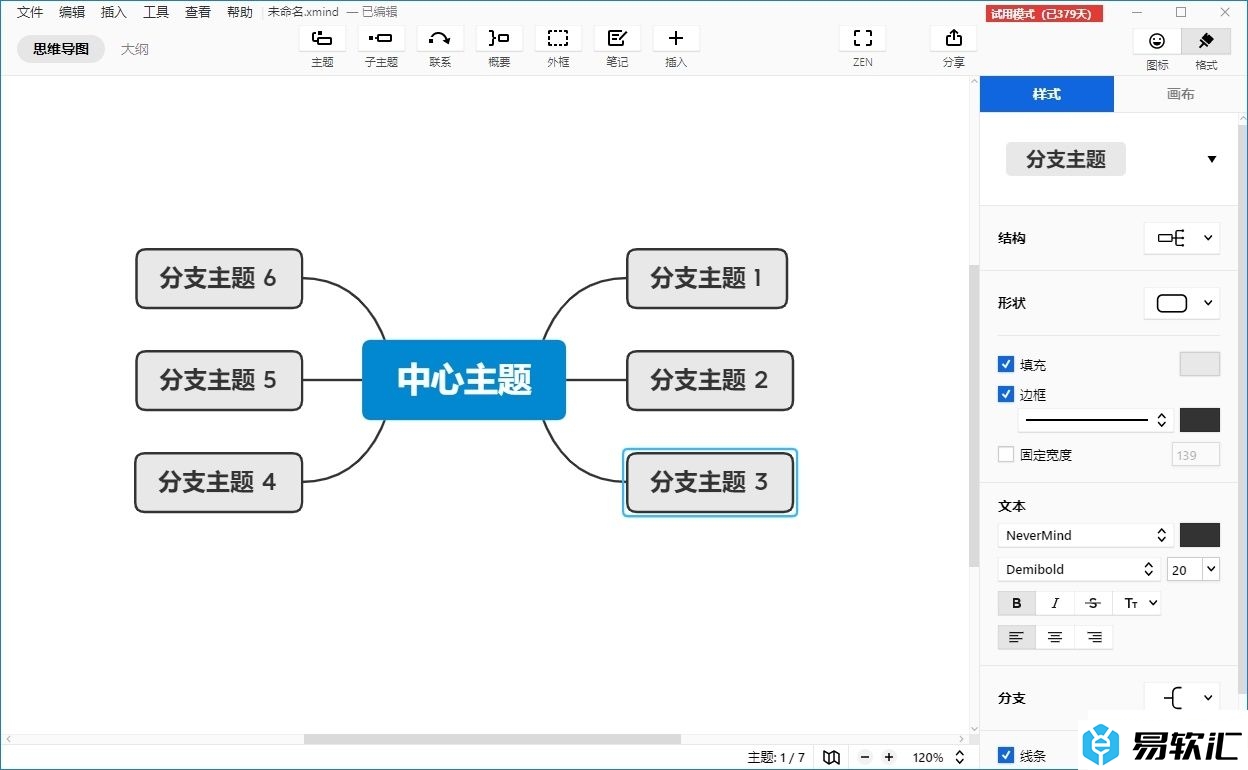Click the trial mode (试用模式) badge

[1044, 13]
